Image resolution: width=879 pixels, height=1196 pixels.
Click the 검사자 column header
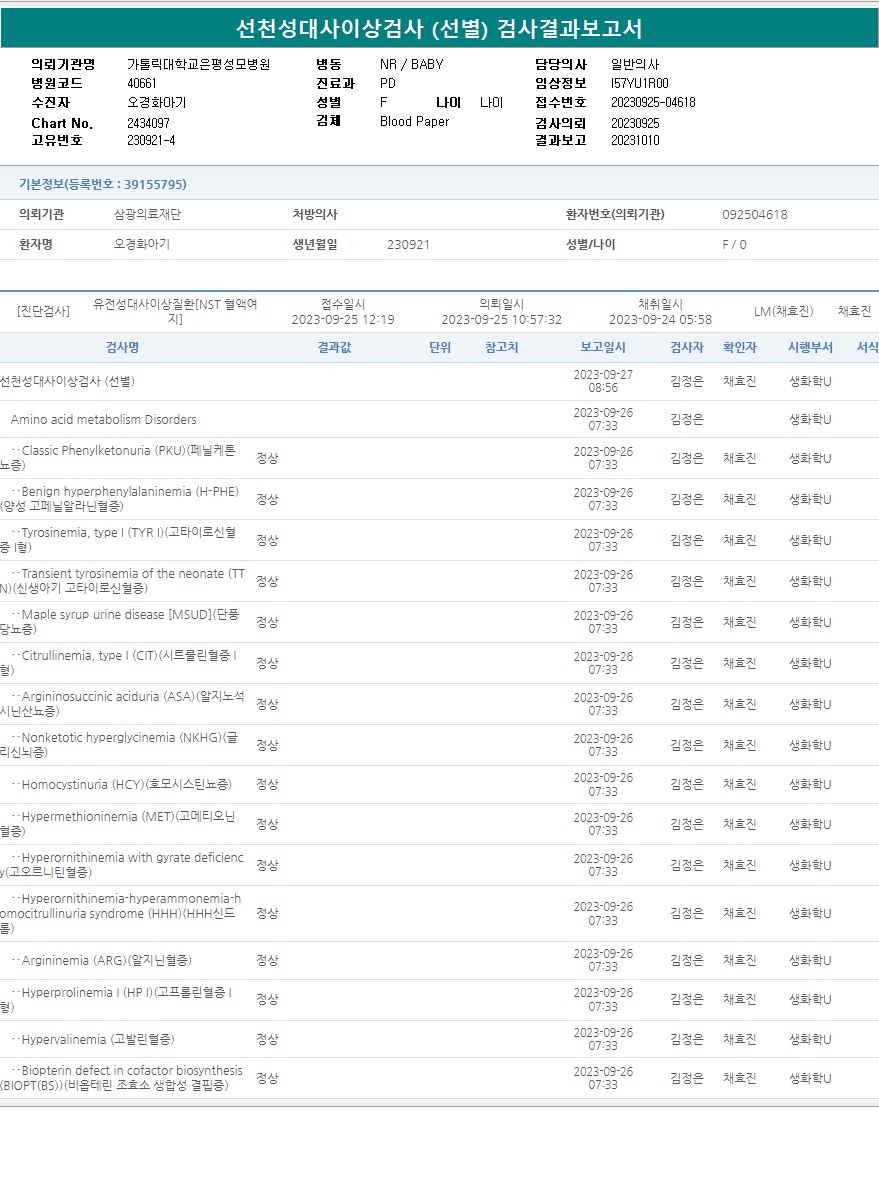point(687,348)
